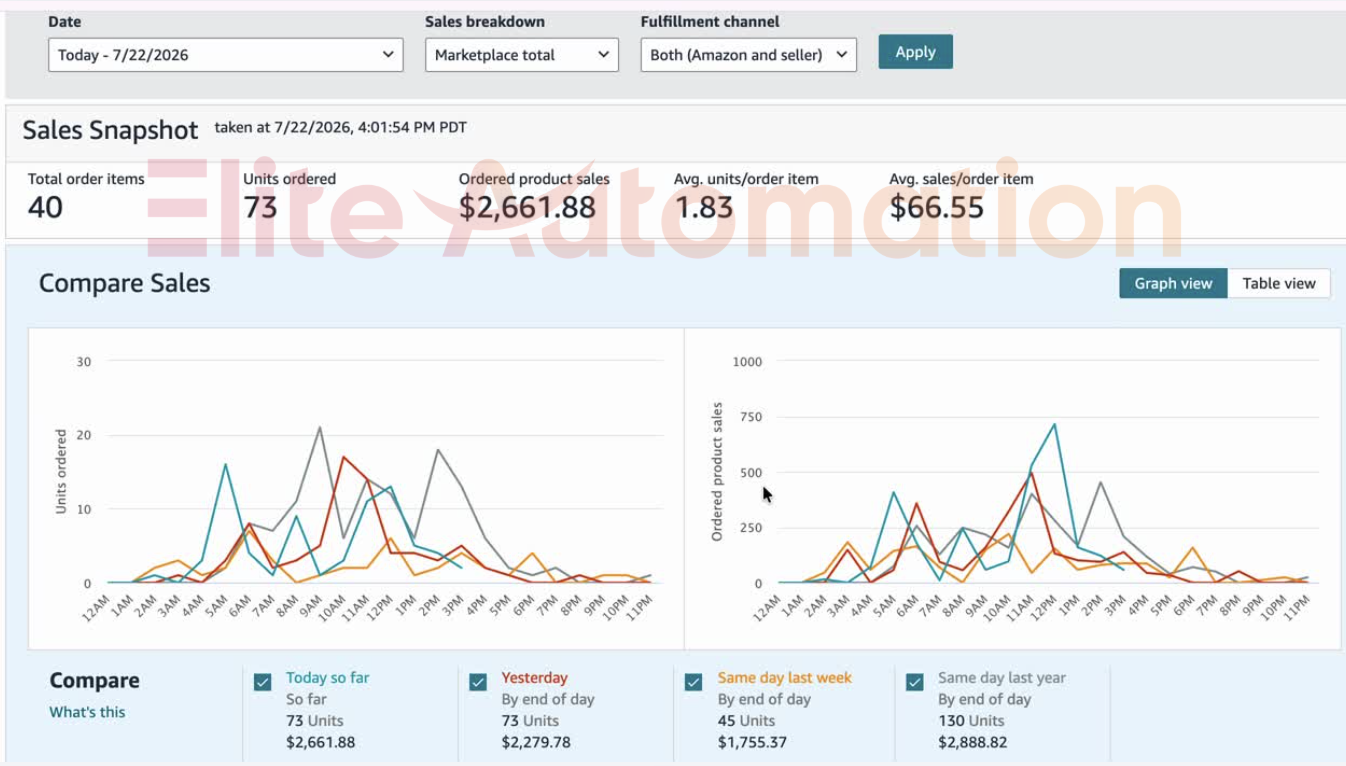1346x766 pixels.
Task: Click the Avg. sales/order item value $66.55
Action: [936, 207]
